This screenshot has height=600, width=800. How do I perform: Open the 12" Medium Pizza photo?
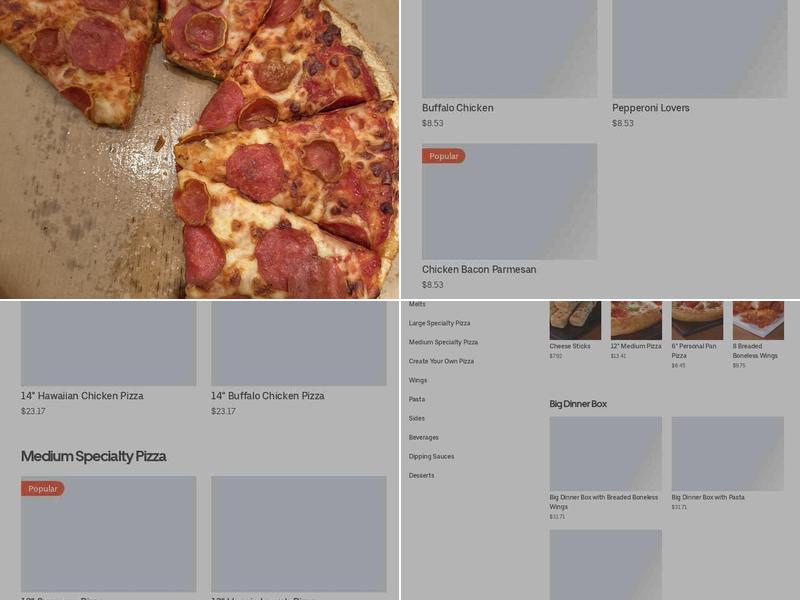click(636, 320)
